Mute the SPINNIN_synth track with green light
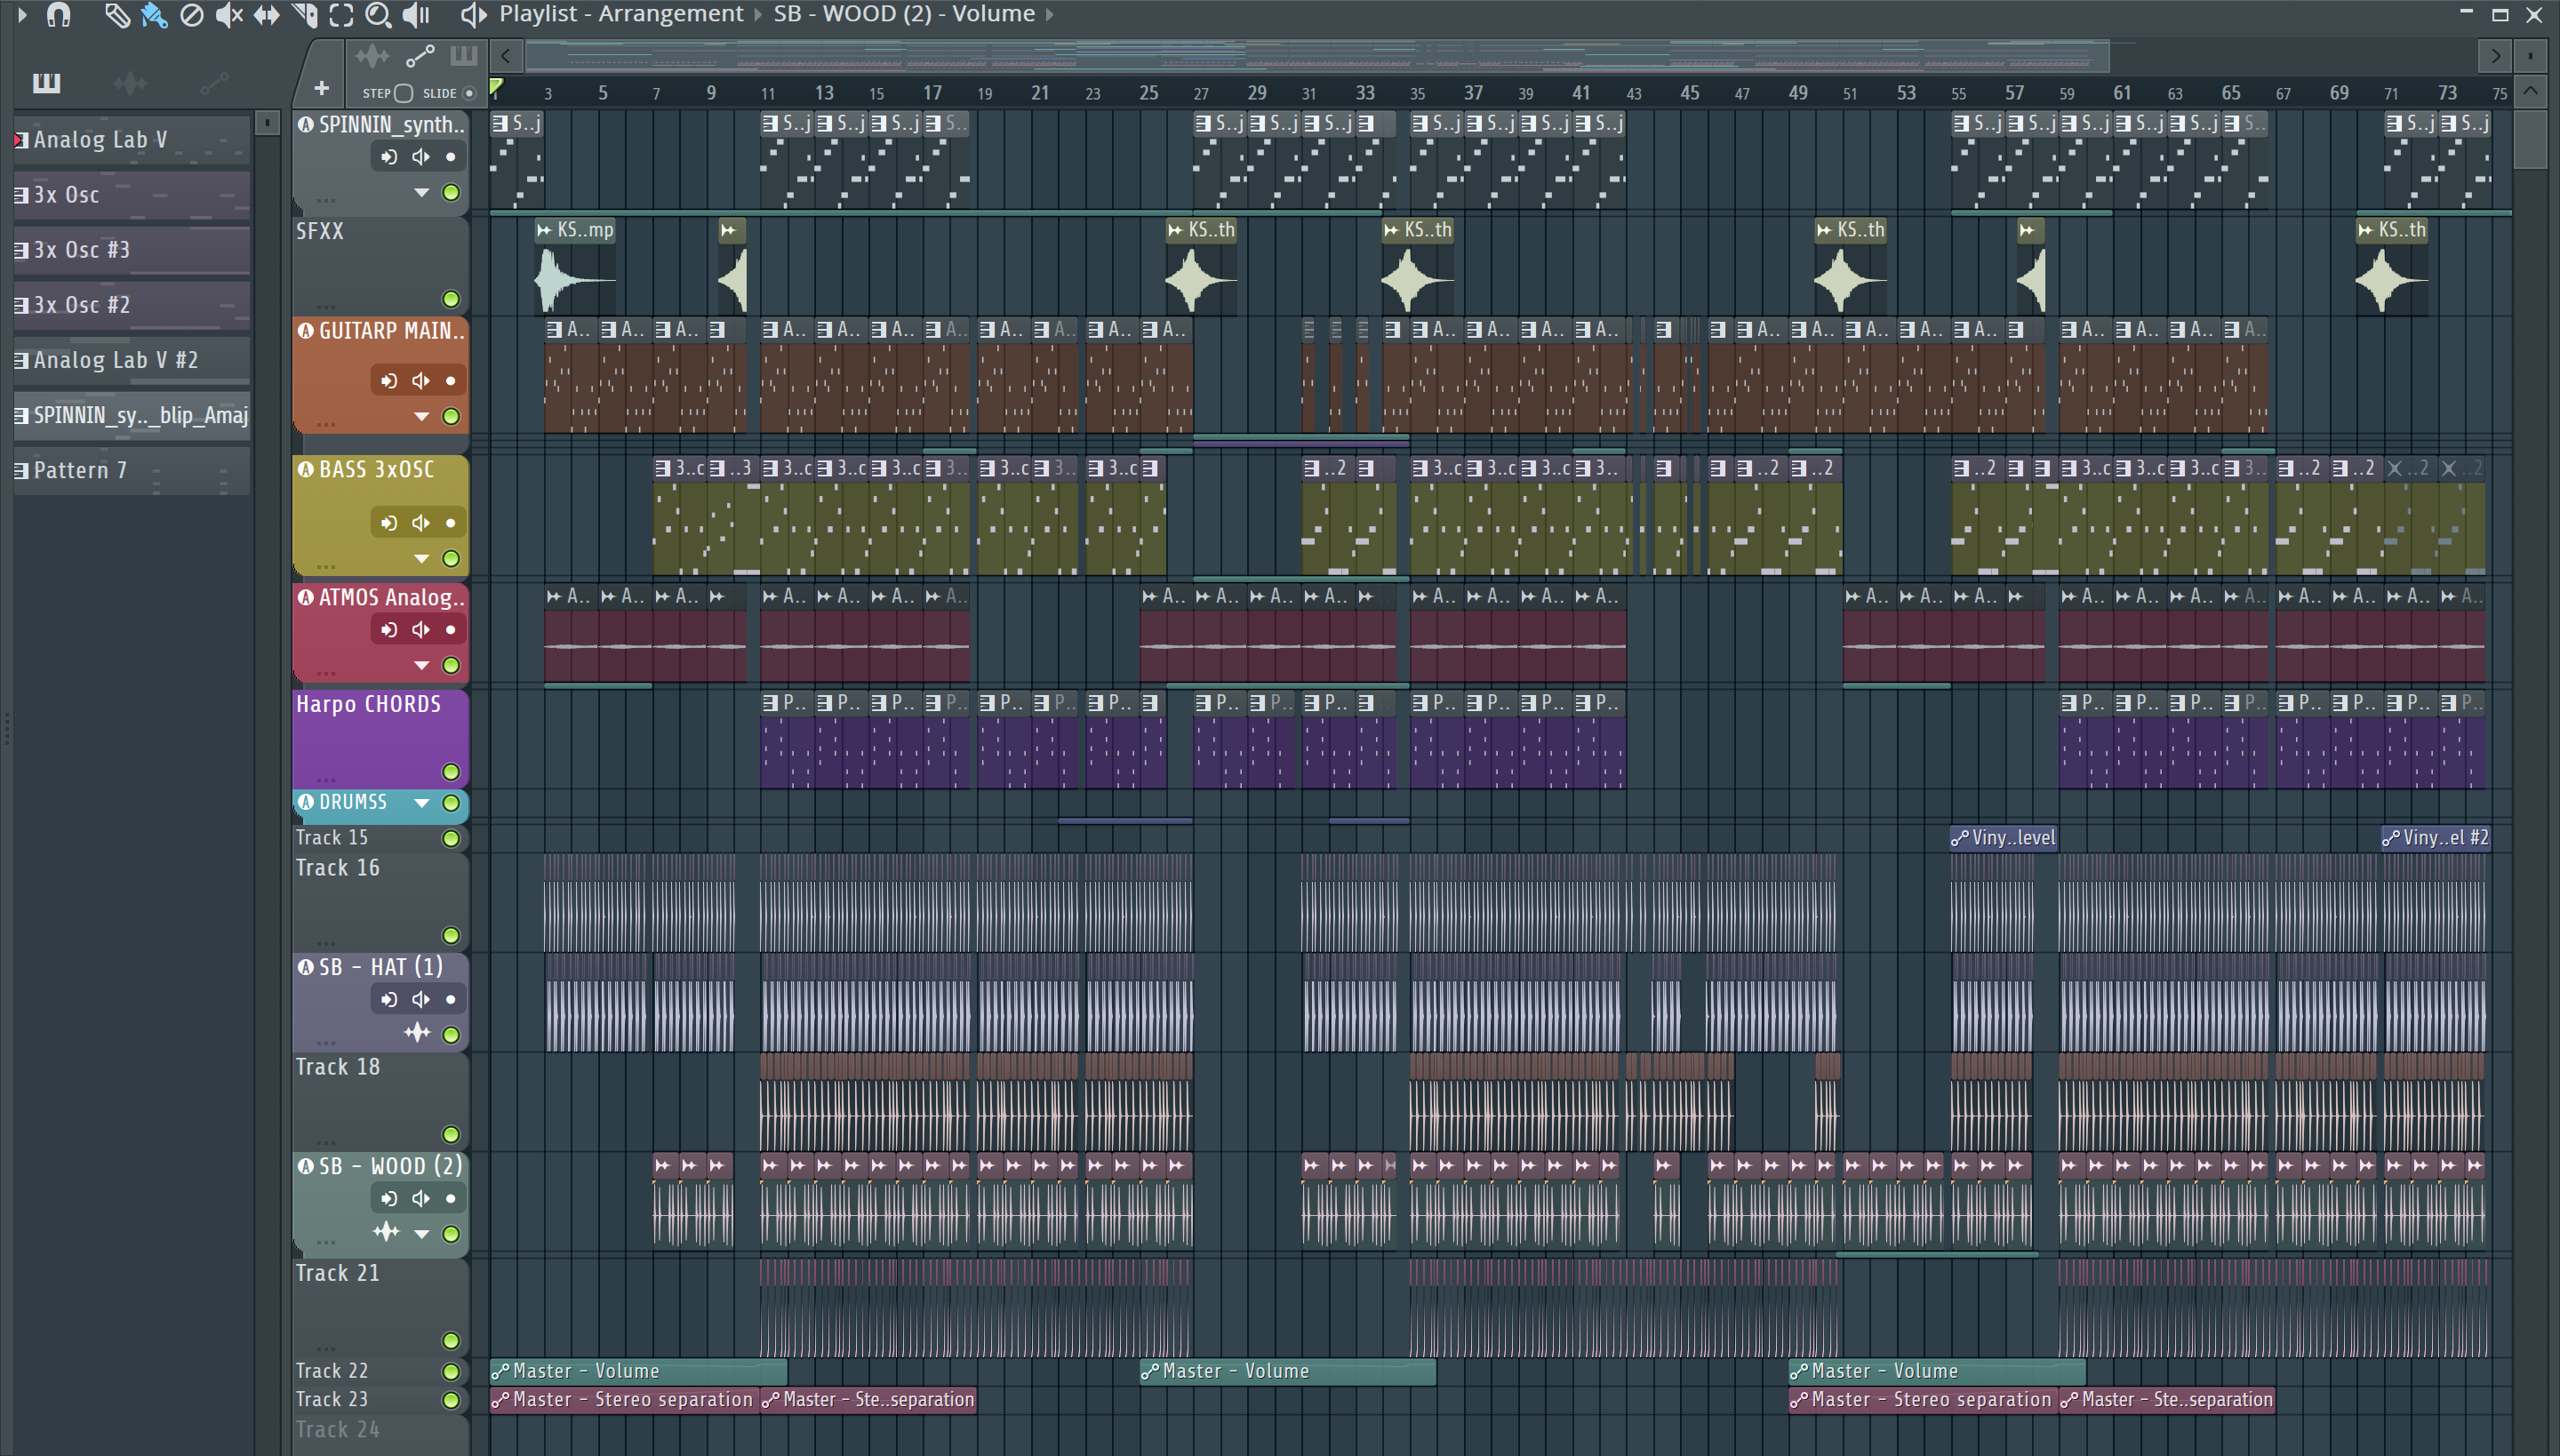The width and height of the screenshot is (2560, 1456). [451, 193]
